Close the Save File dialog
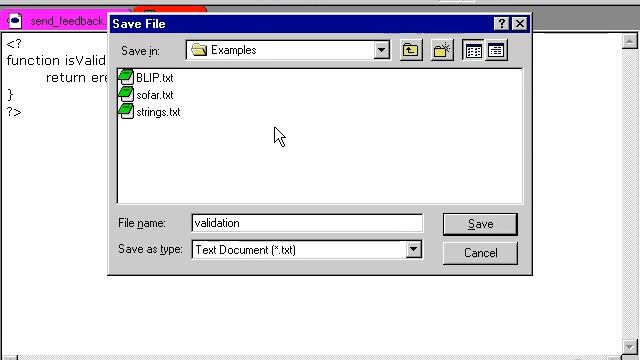This screenshot has height=360, width=640. 520,24
